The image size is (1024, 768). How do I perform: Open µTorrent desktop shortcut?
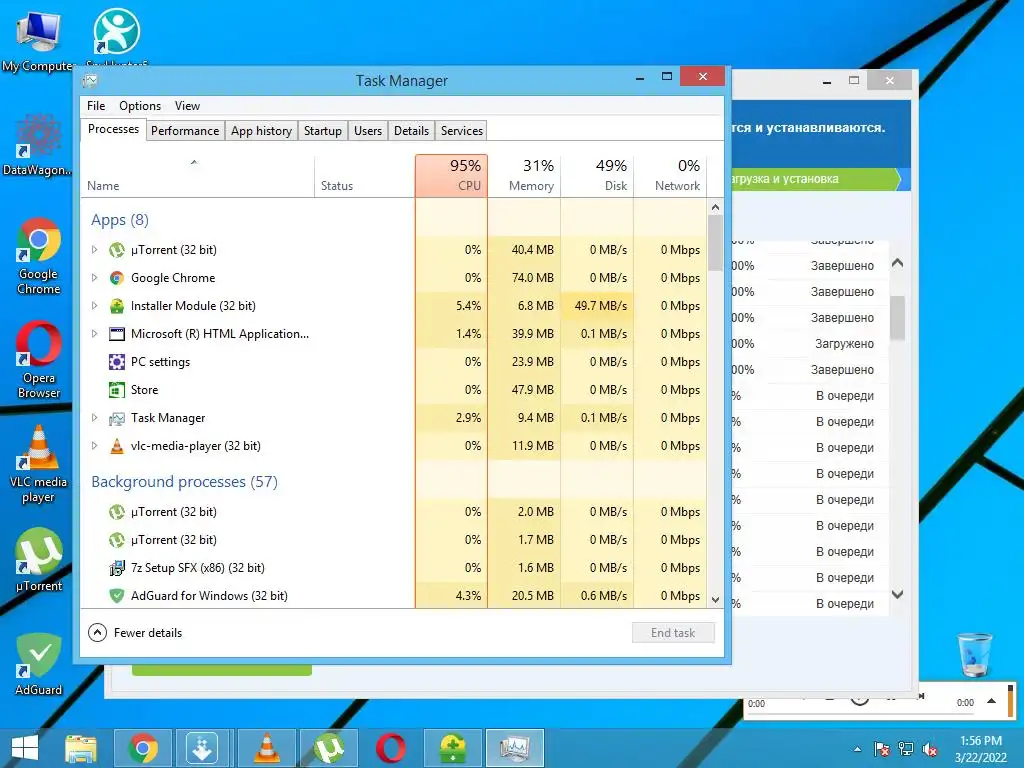pyautogui.click(x=39, y=560)
